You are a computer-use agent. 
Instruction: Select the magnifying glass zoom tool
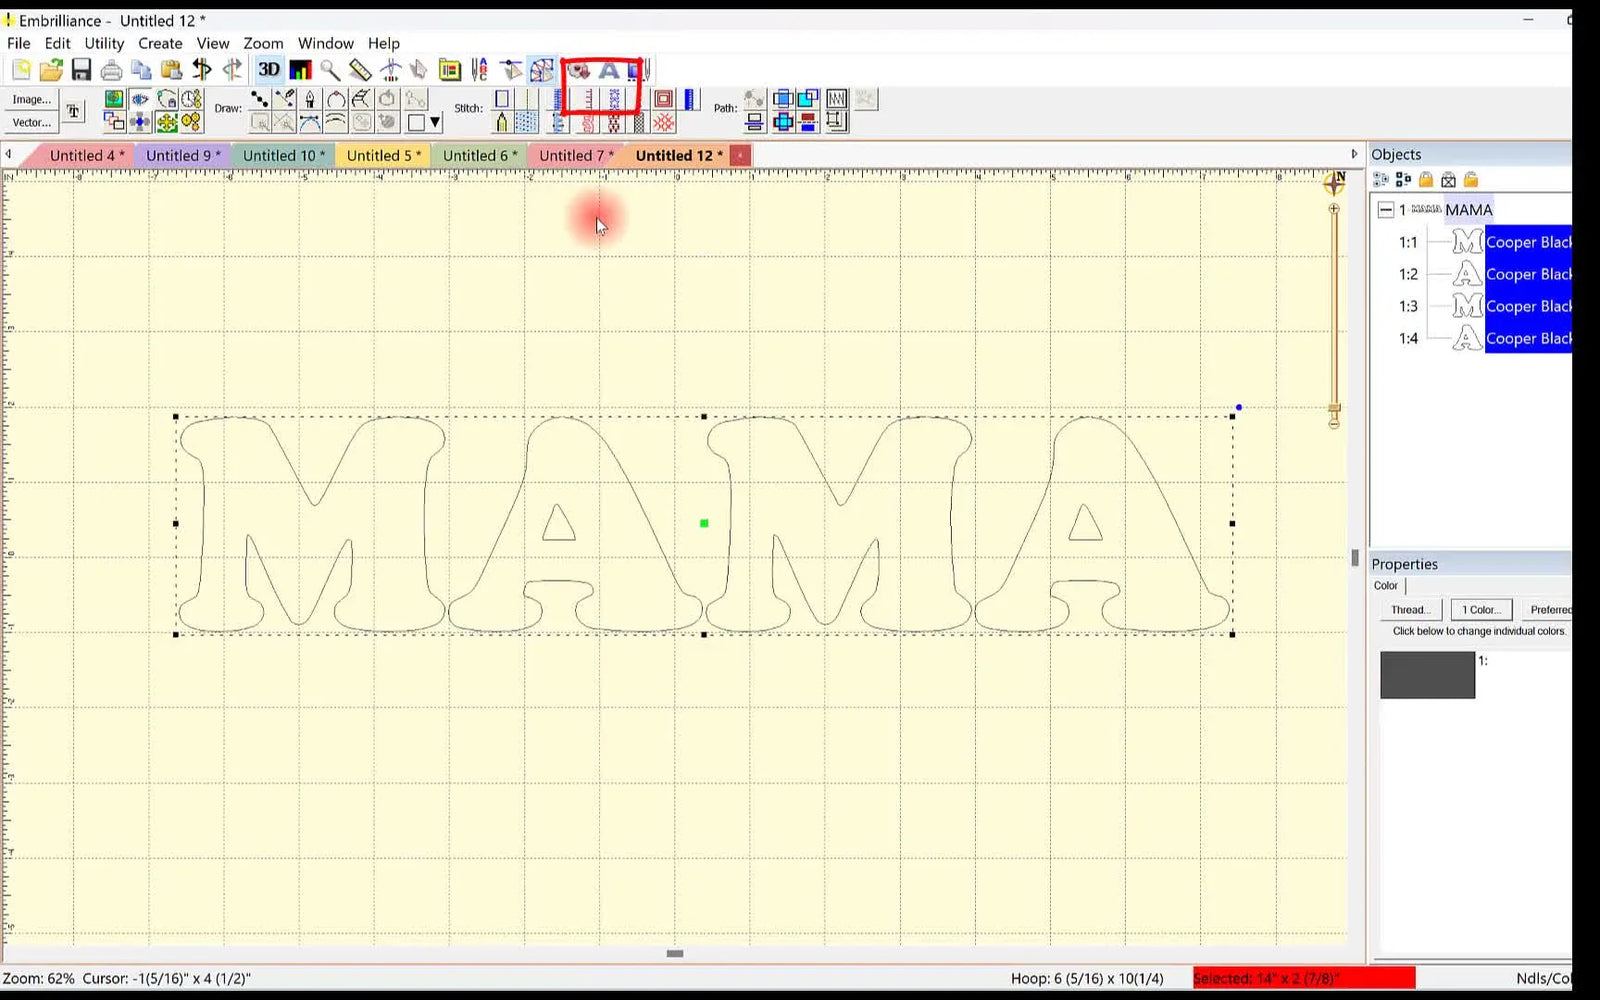(x=330, y=69)
